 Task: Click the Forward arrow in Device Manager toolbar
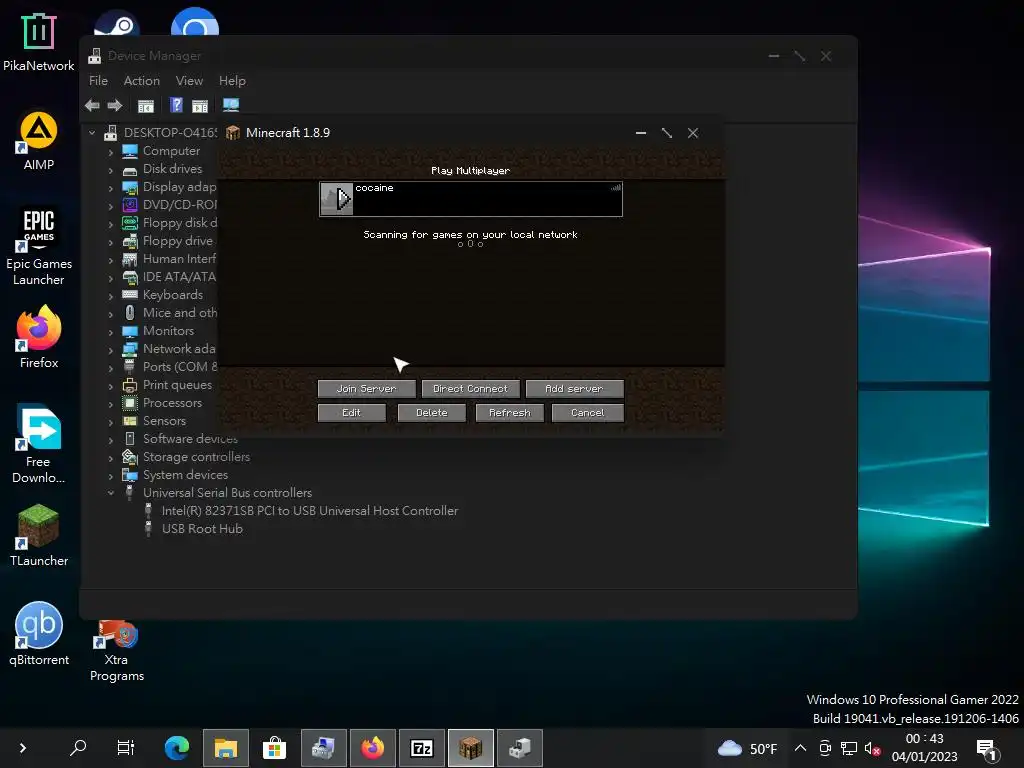(x=115, y=105)
